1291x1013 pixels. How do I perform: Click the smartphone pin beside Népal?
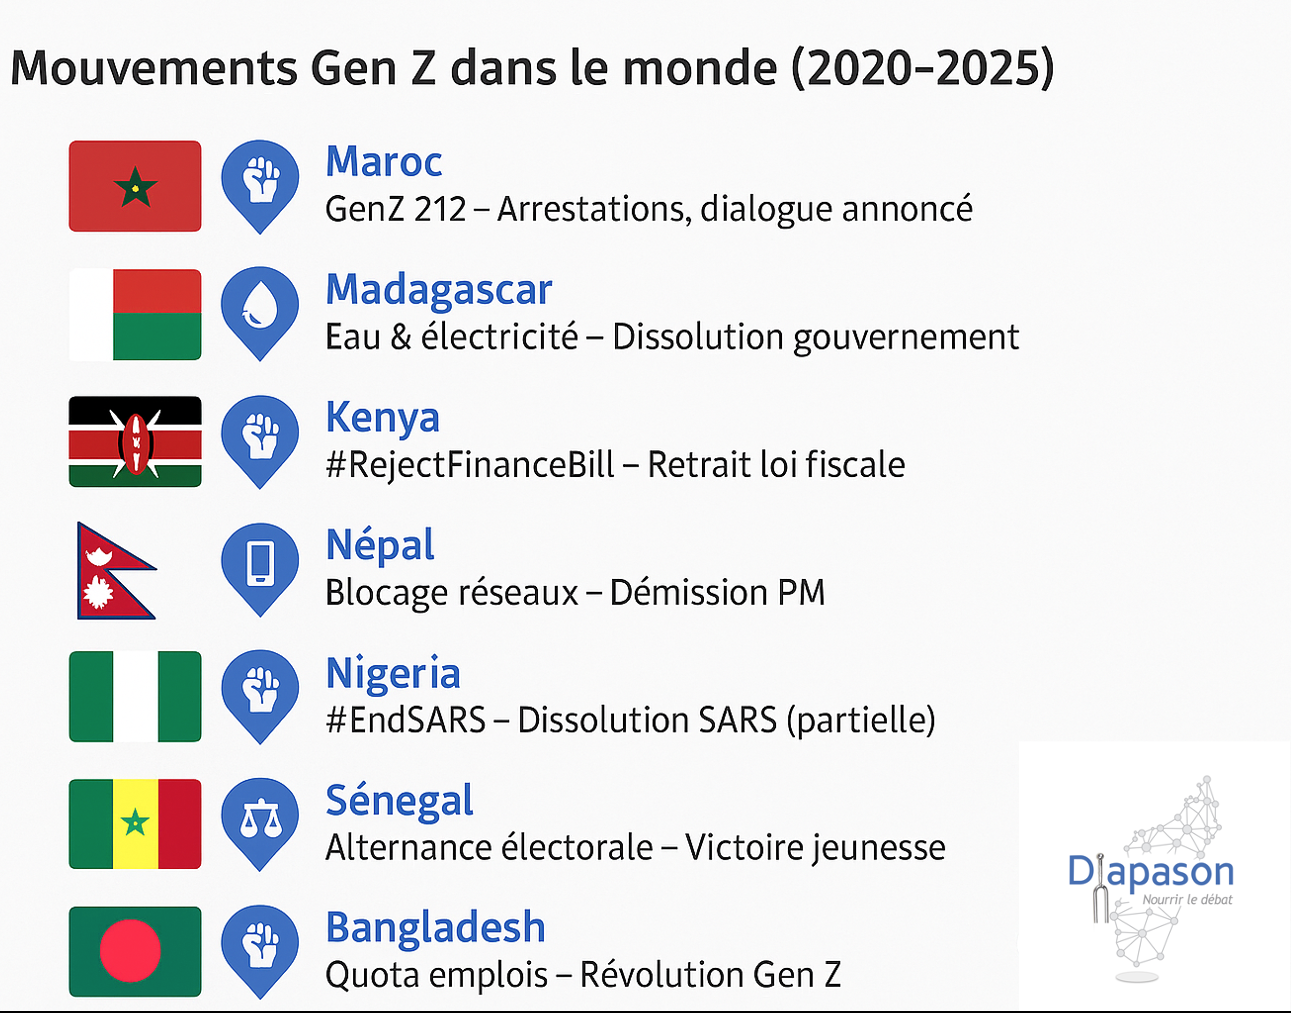(x=260, y=563)
